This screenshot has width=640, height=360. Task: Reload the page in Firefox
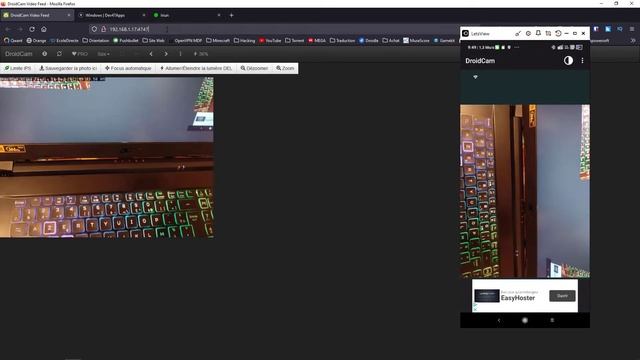32,29
